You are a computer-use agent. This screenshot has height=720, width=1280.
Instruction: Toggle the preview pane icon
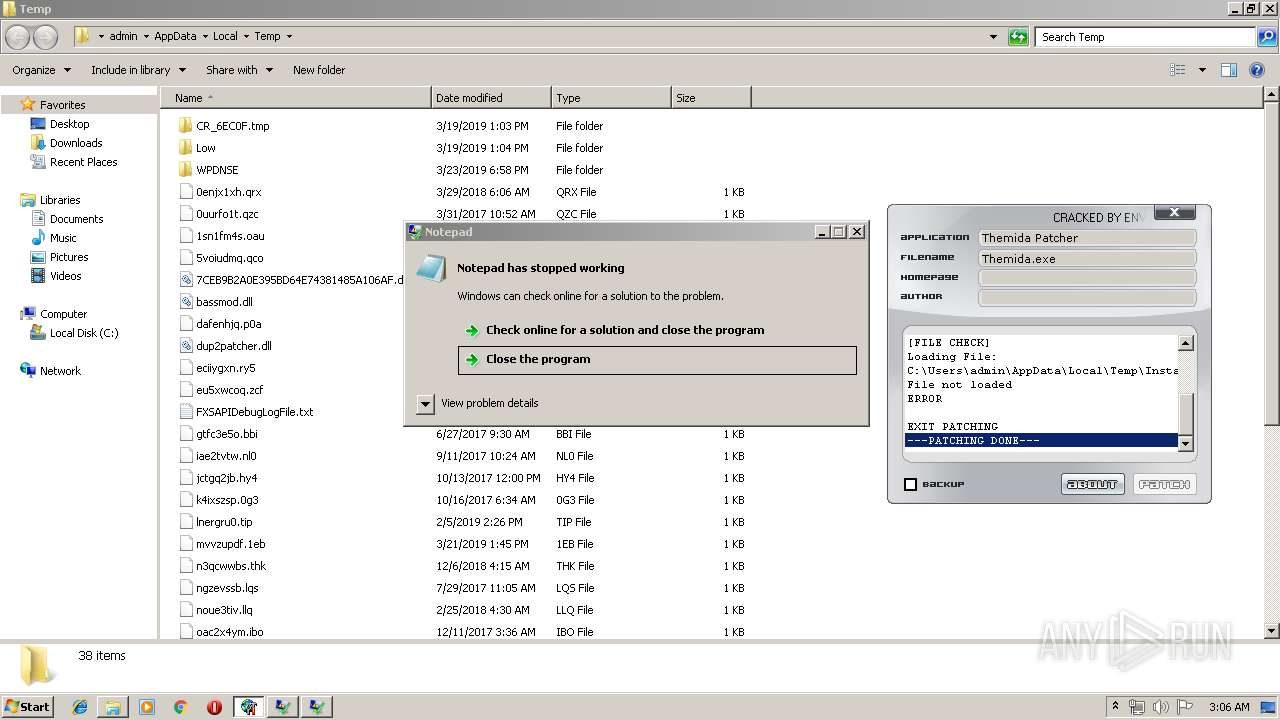click(x=1229, y=70)
